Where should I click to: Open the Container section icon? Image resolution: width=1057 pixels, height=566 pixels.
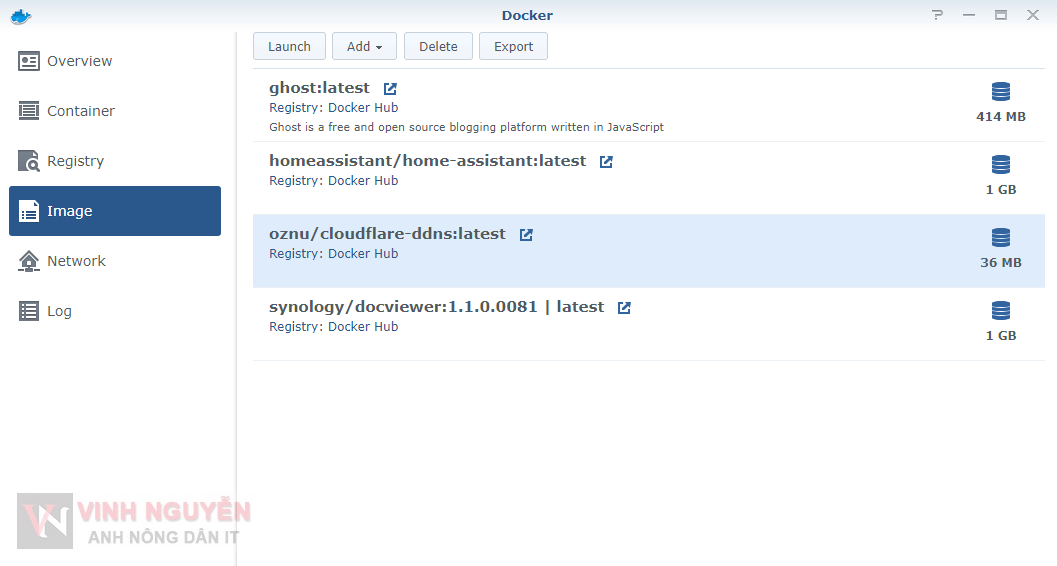[28, 111]
